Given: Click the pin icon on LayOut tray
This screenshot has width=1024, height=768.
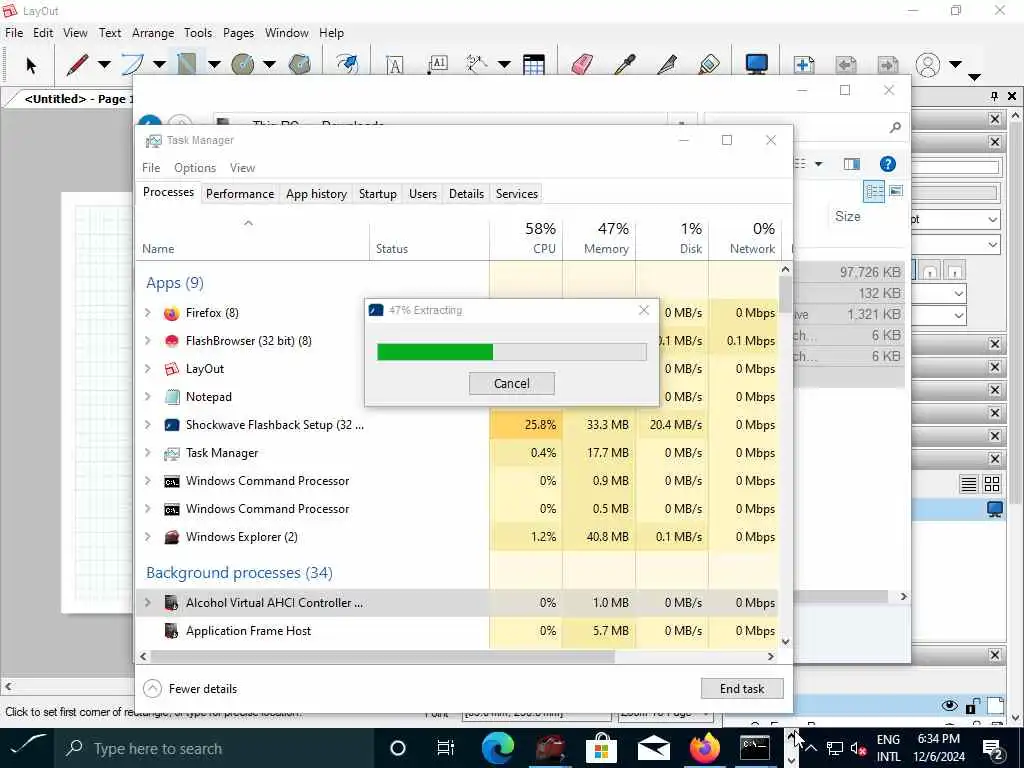Looking at the screenshot, I should click(994, 96).
